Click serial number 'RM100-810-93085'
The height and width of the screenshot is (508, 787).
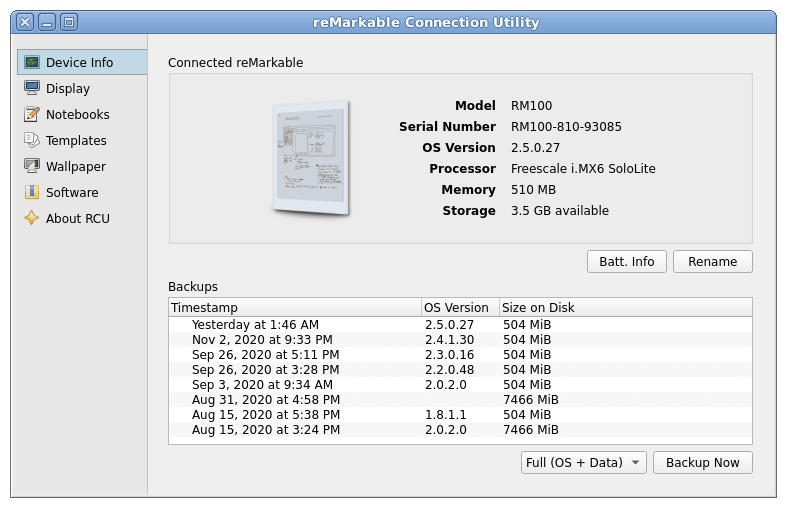566,126
